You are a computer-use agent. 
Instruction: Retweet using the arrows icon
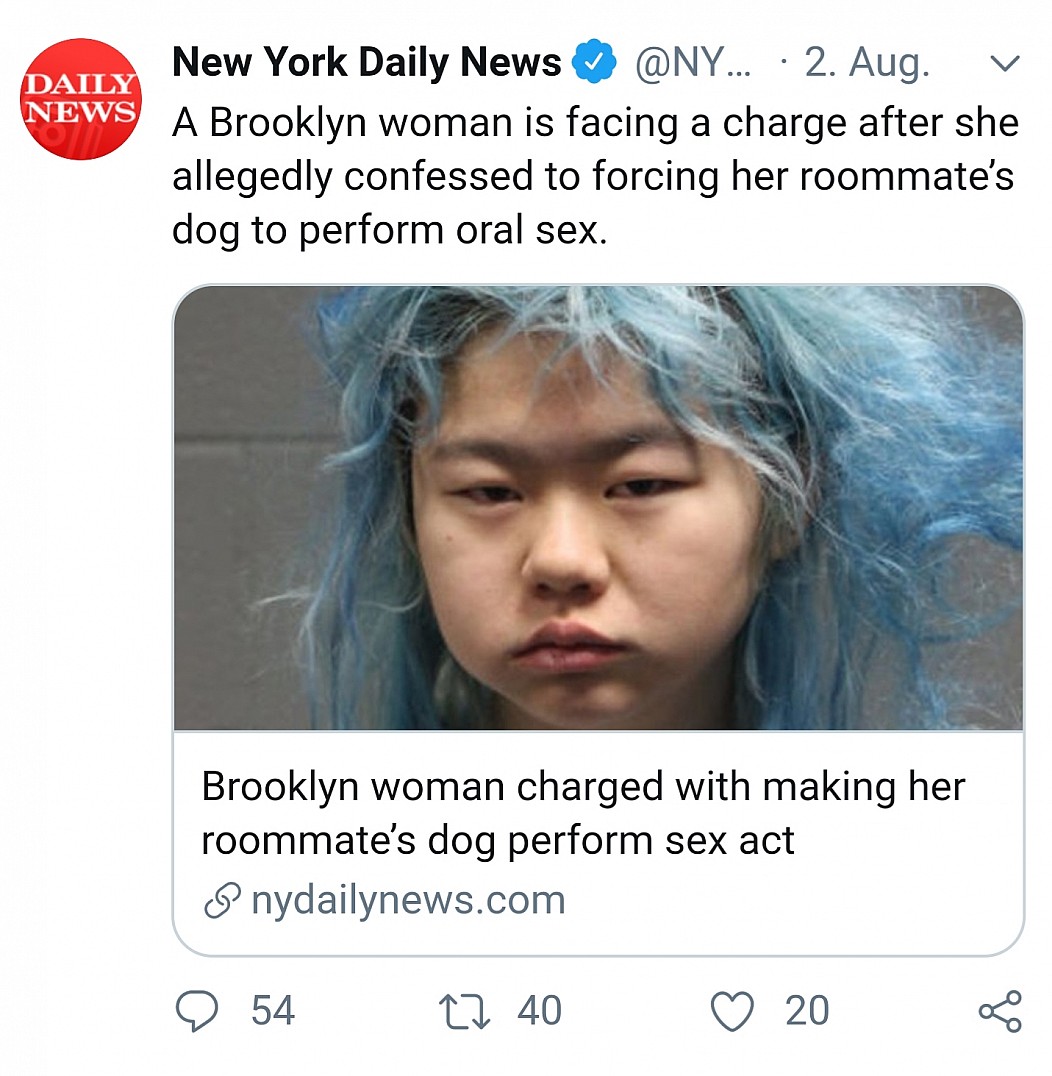pyautogui.click(x=465, y=1011)
